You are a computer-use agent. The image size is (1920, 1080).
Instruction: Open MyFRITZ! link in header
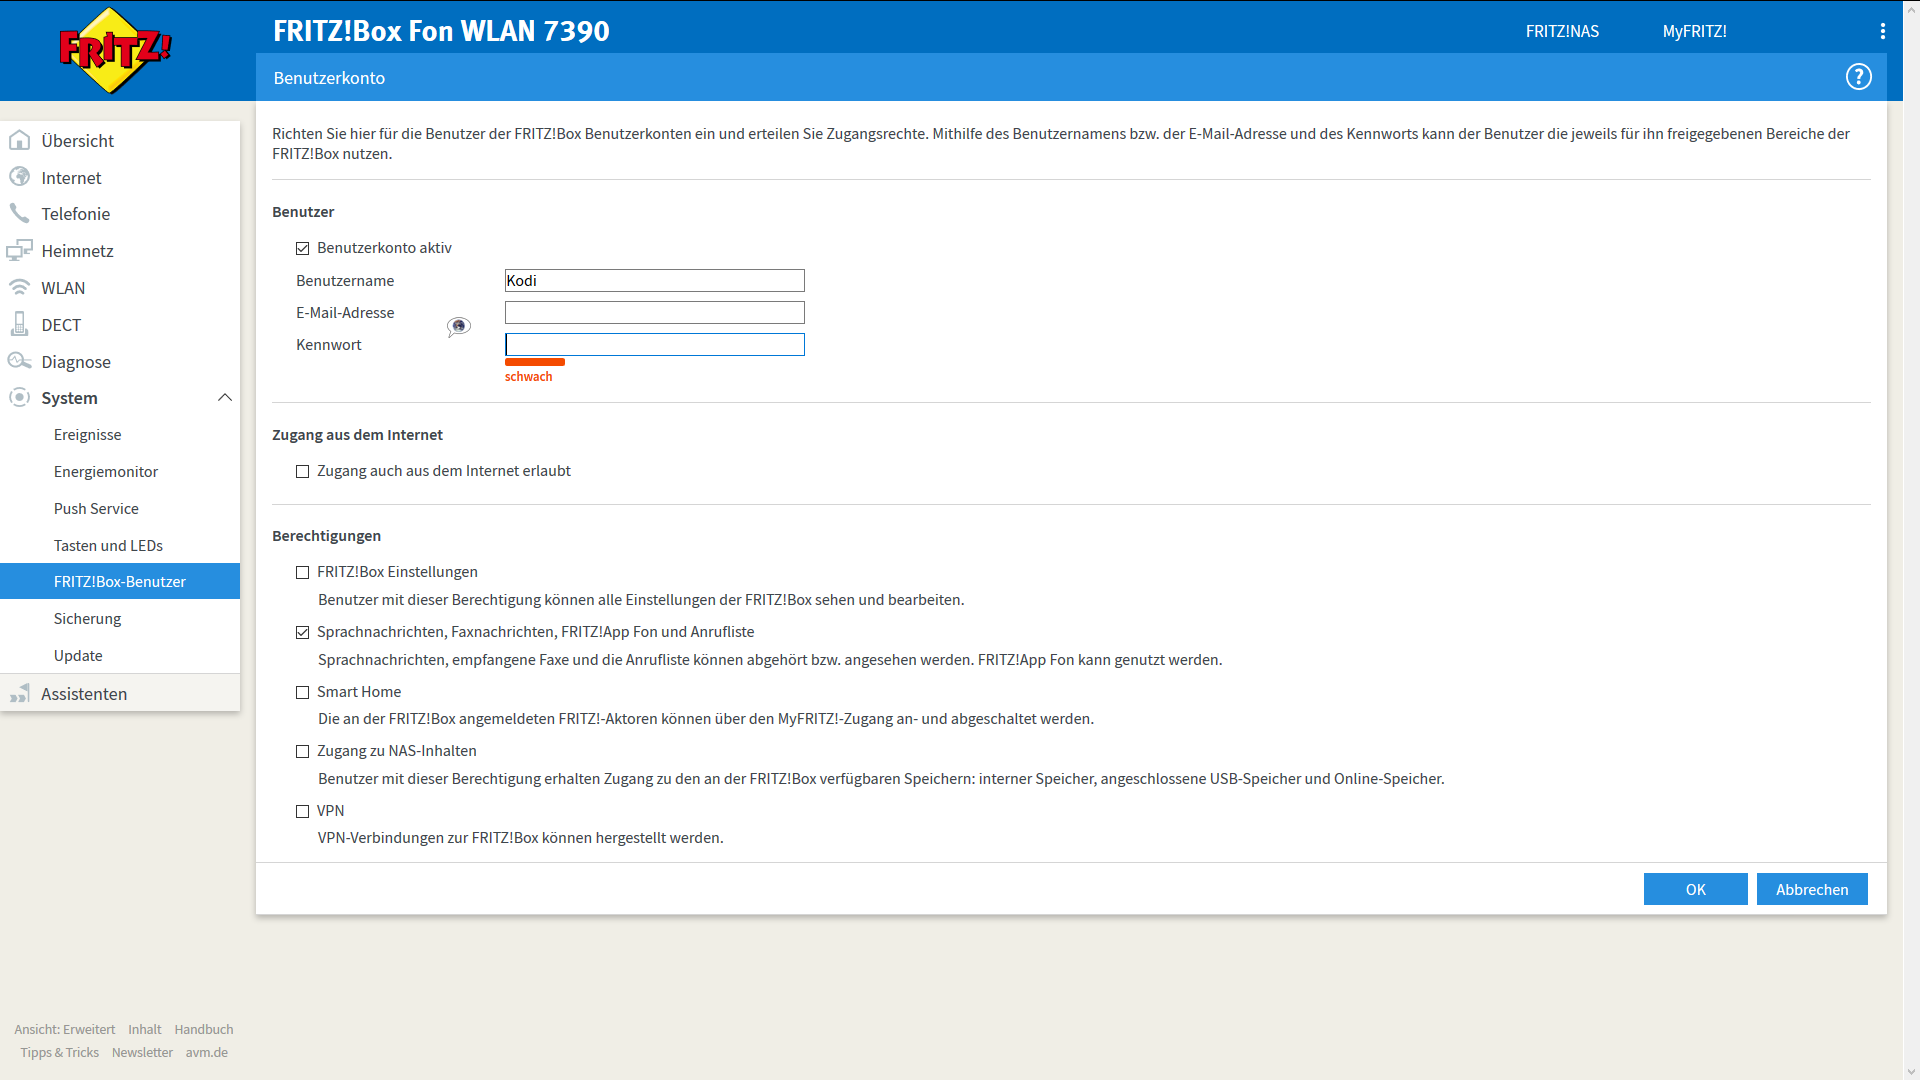[1694, 31]
